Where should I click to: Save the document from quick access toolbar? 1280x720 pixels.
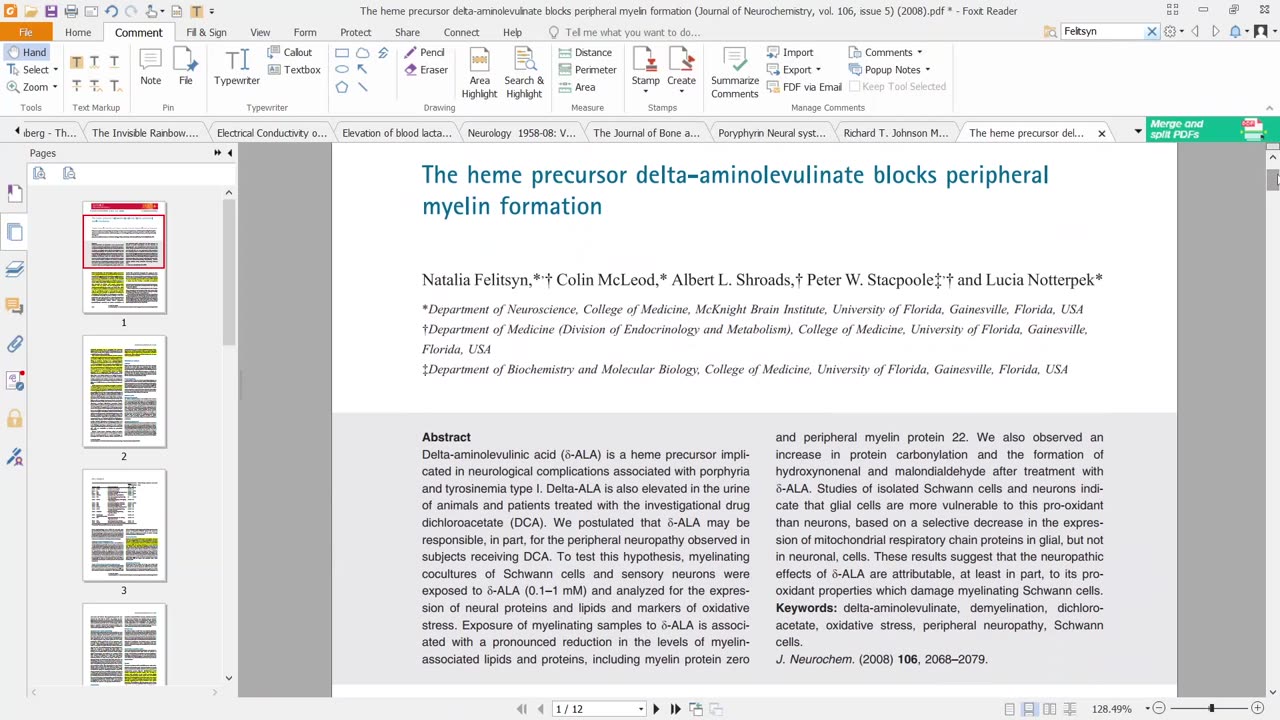click(x=51, y=11)
